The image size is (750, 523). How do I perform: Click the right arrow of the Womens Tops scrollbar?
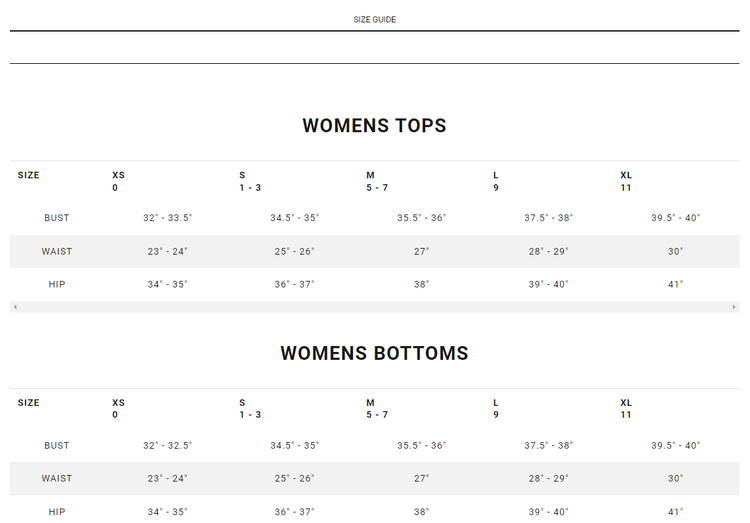(x=735, y=307)
